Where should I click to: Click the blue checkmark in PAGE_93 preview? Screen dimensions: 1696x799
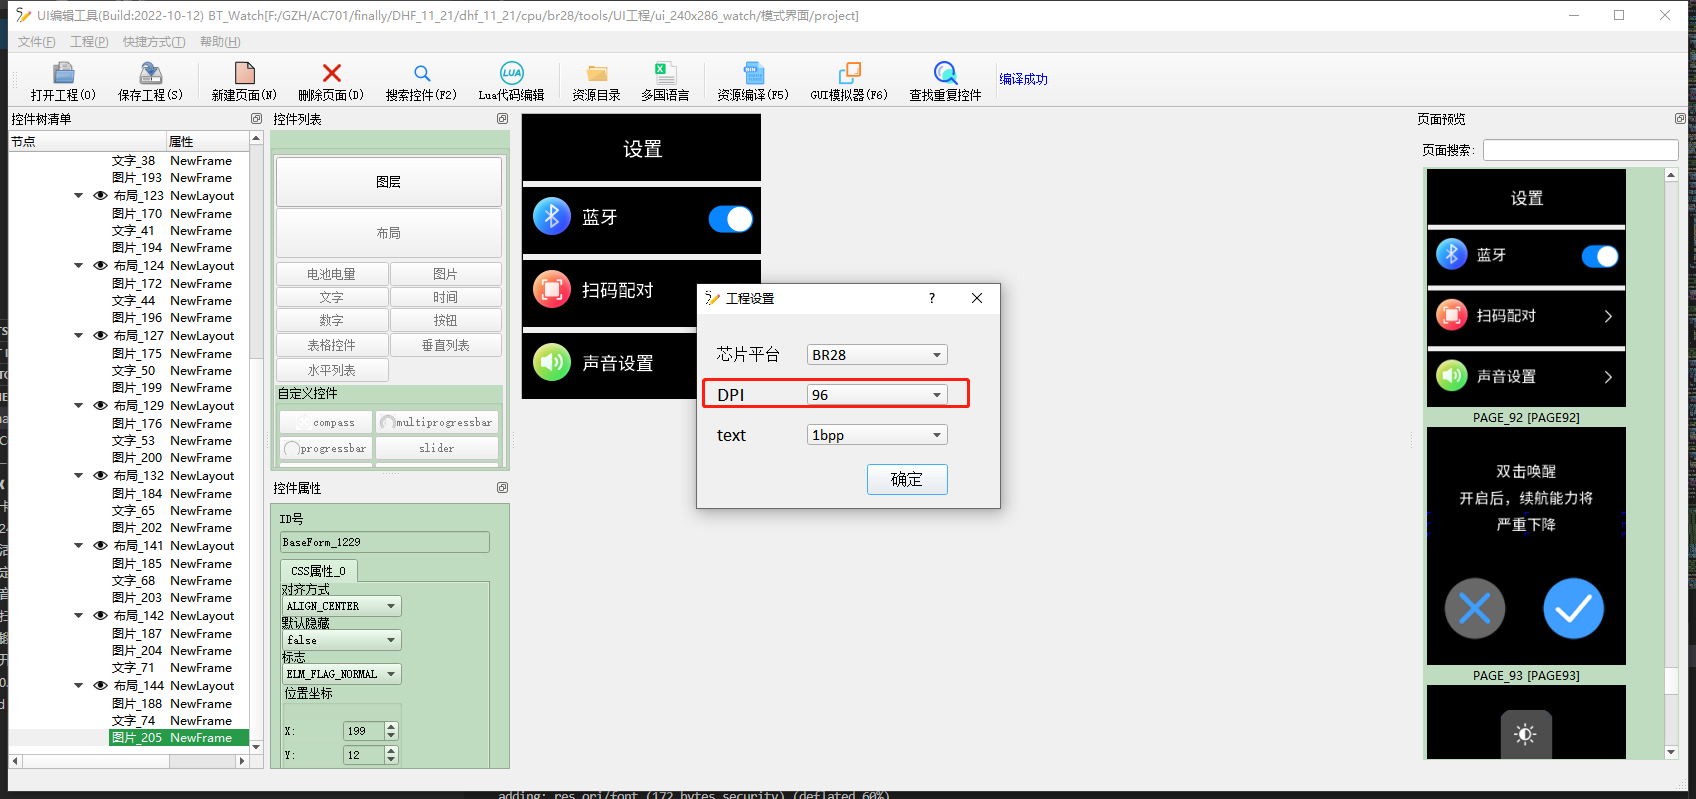1573,608
